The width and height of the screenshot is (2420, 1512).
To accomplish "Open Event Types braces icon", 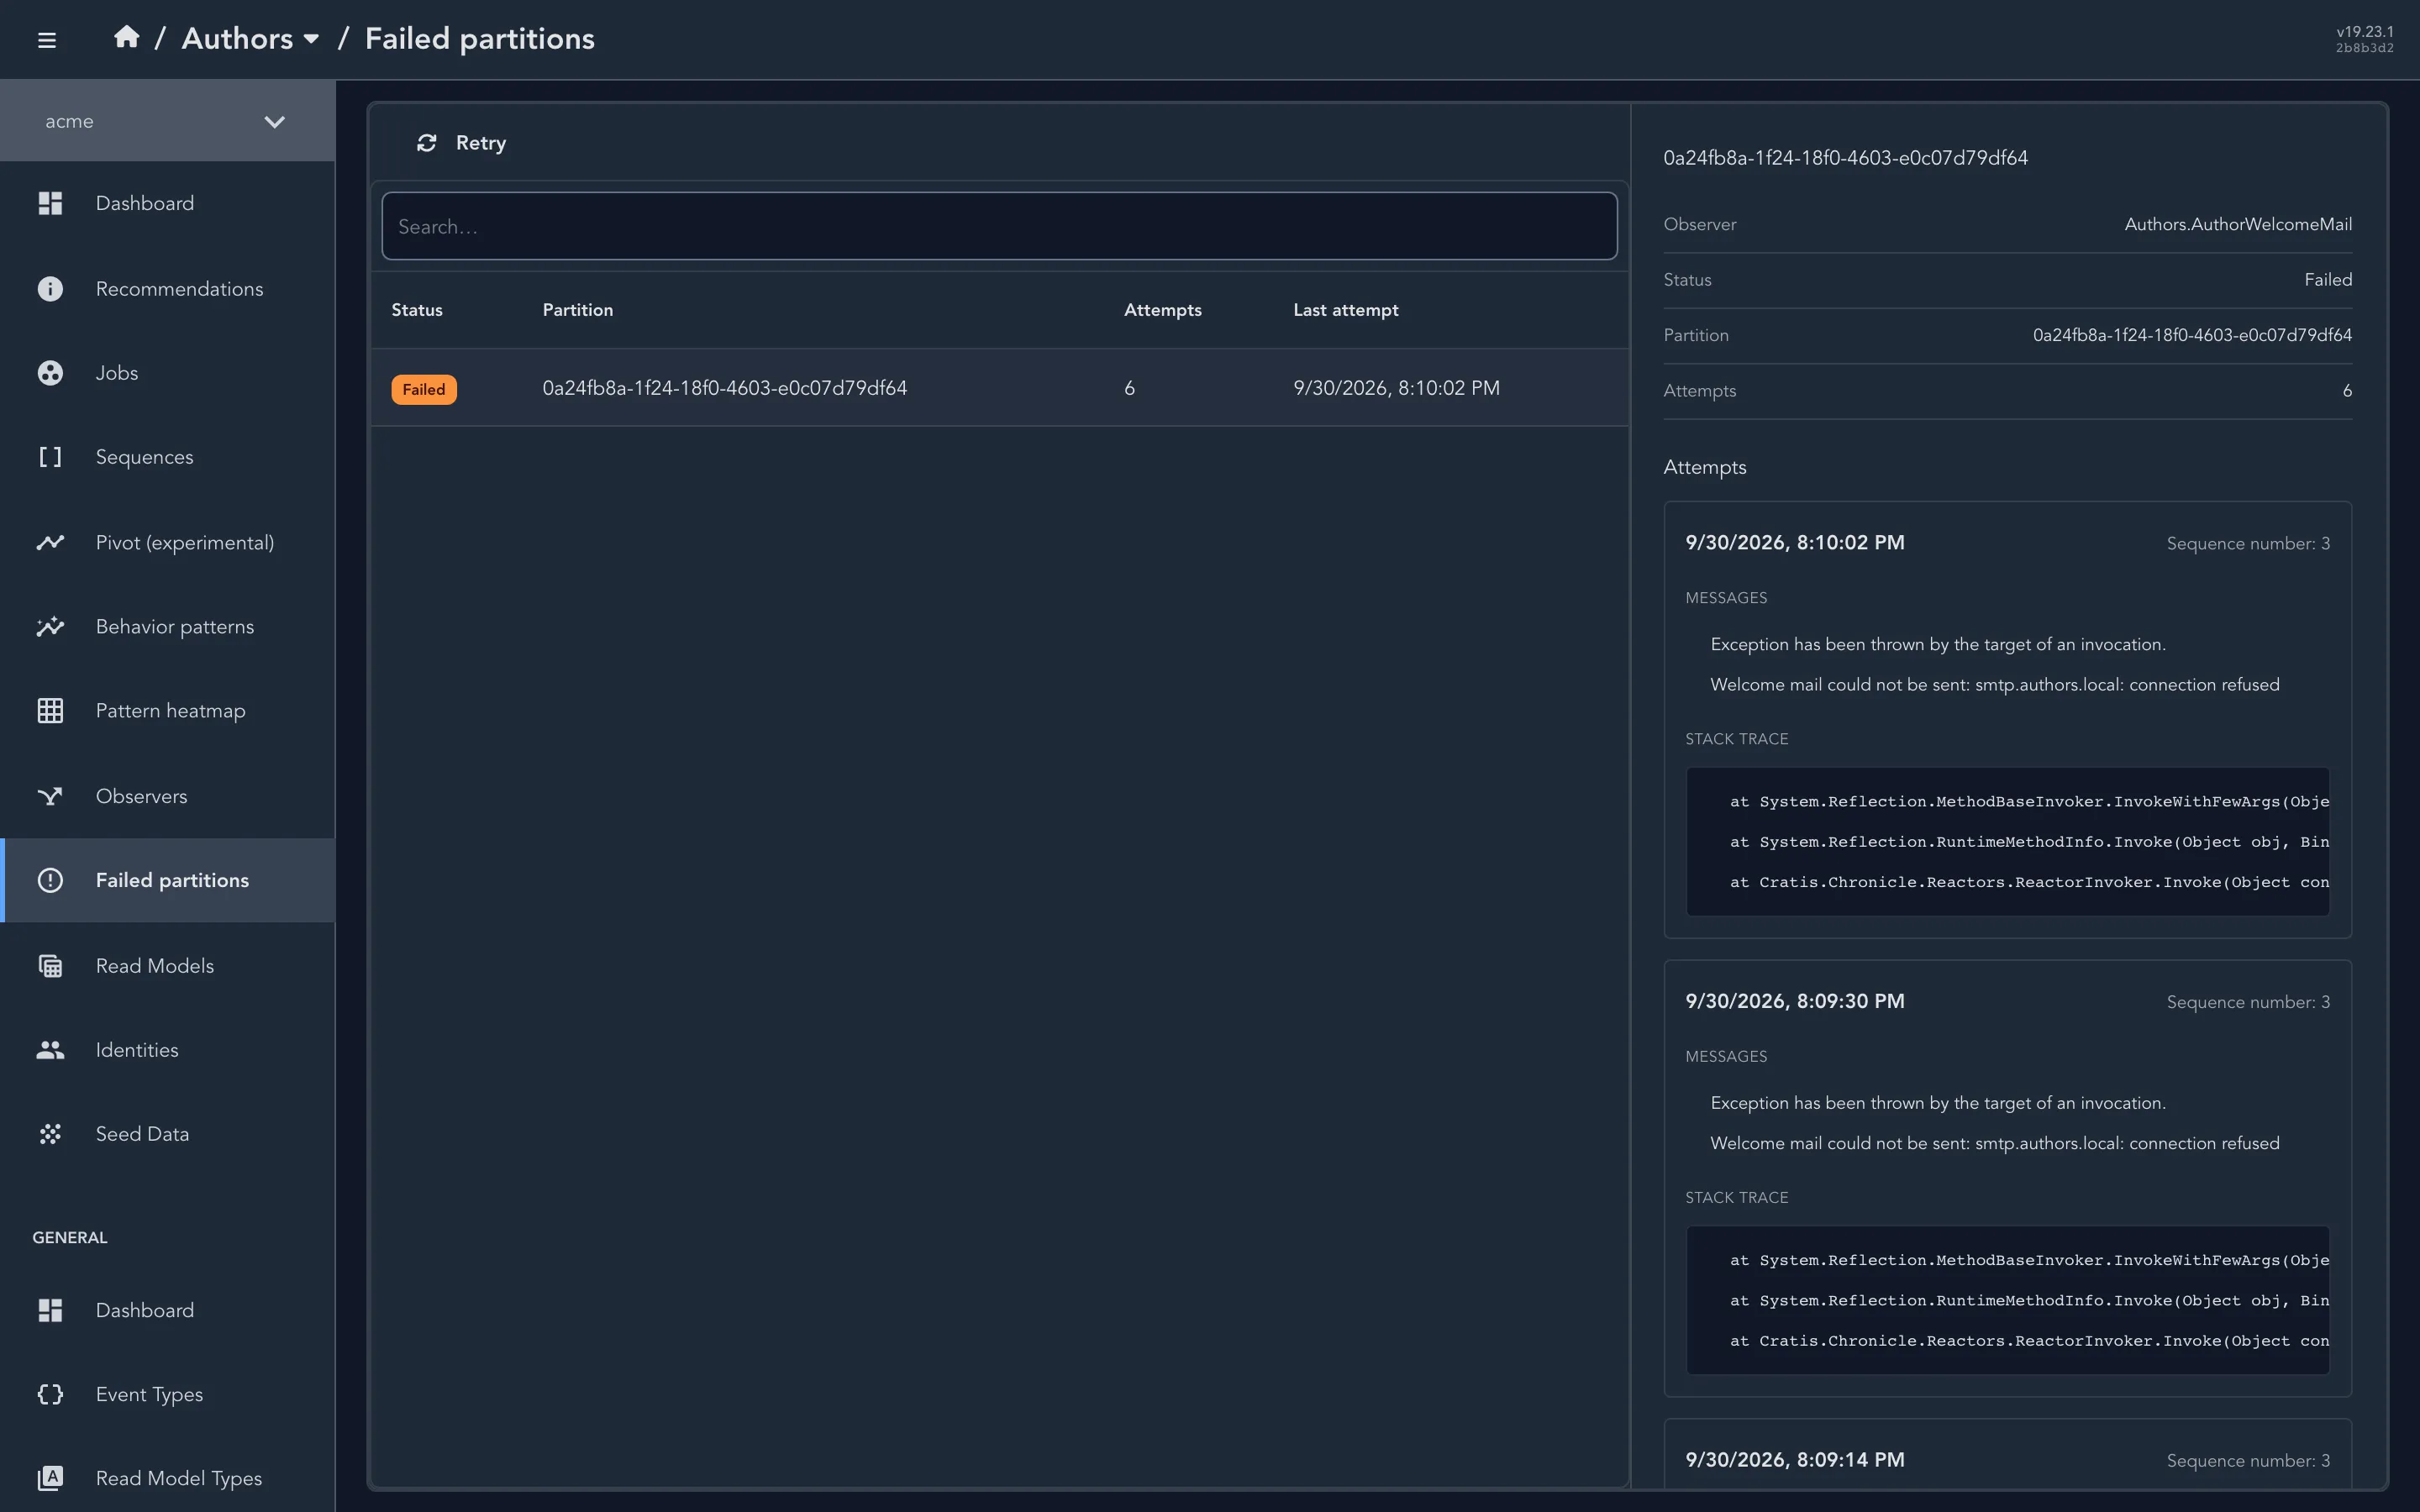I will [x=50, y=1394].
